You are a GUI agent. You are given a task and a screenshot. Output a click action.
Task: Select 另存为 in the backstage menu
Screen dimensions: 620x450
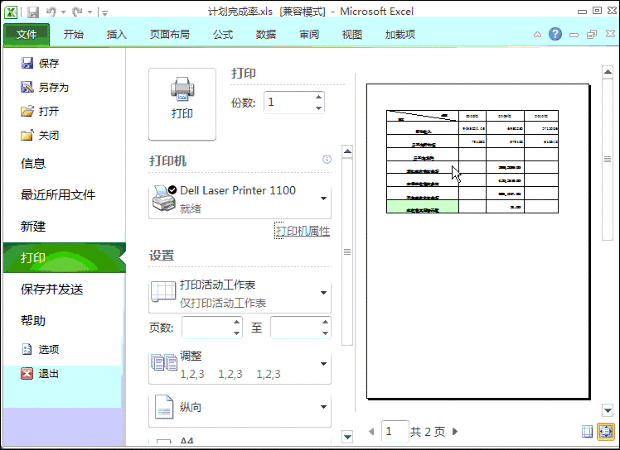[x=45, y=87]
